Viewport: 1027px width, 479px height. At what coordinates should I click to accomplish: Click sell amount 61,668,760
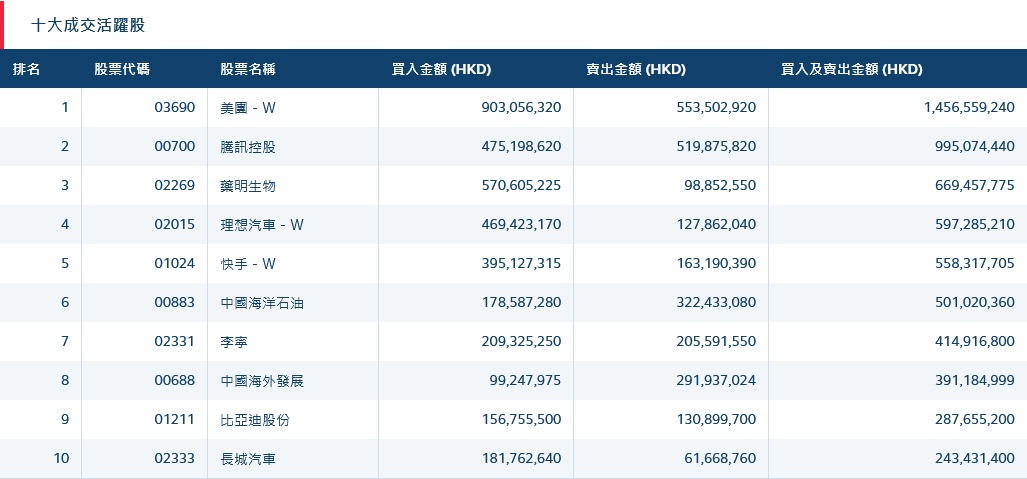pos(719,459)
